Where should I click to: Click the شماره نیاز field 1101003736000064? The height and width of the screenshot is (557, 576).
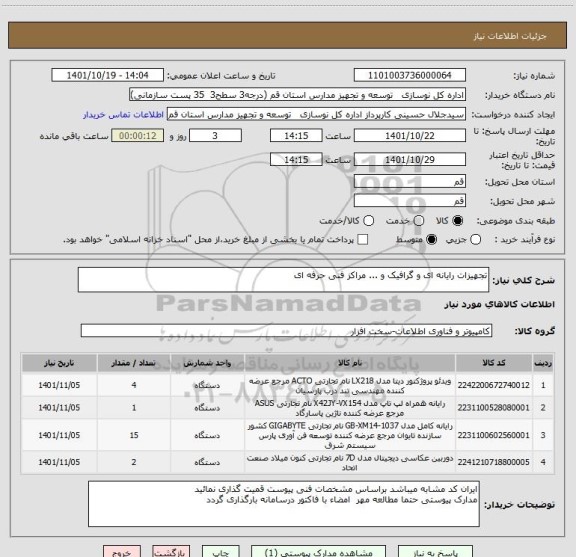[x=410, y=75]
